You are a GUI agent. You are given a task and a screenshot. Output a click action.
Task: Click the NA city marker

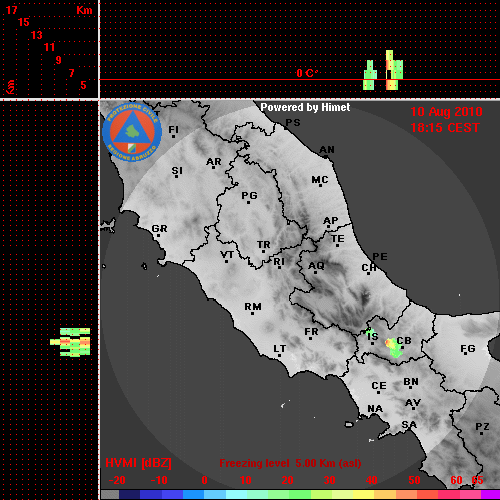click(375, 416)
